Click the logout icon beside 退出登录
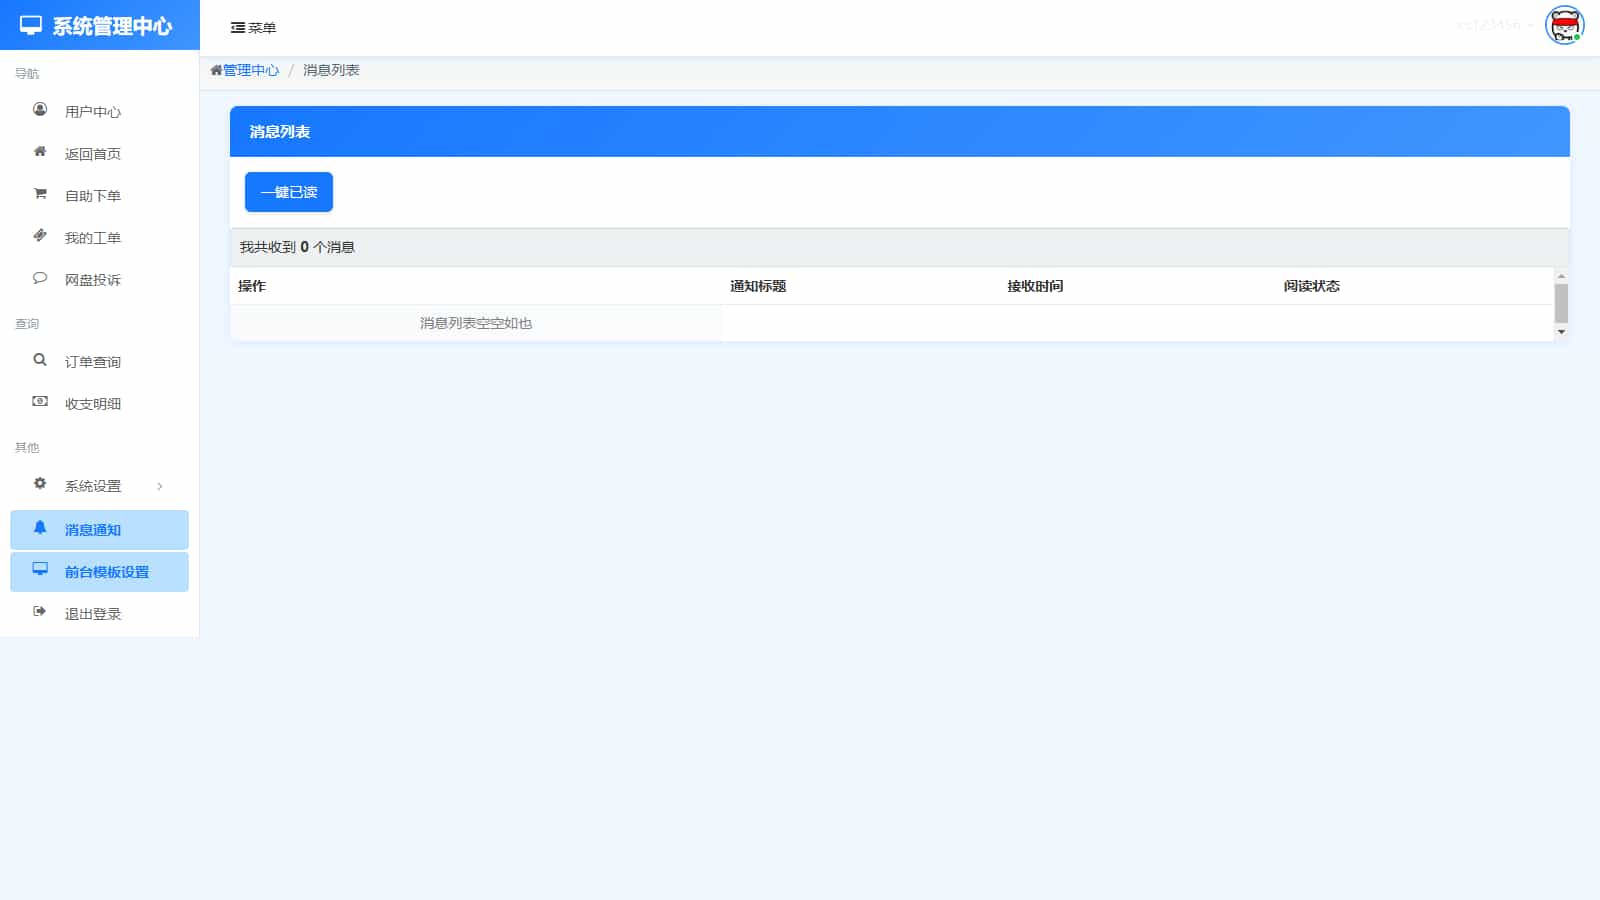The image size is (1600, 900). 40,612
